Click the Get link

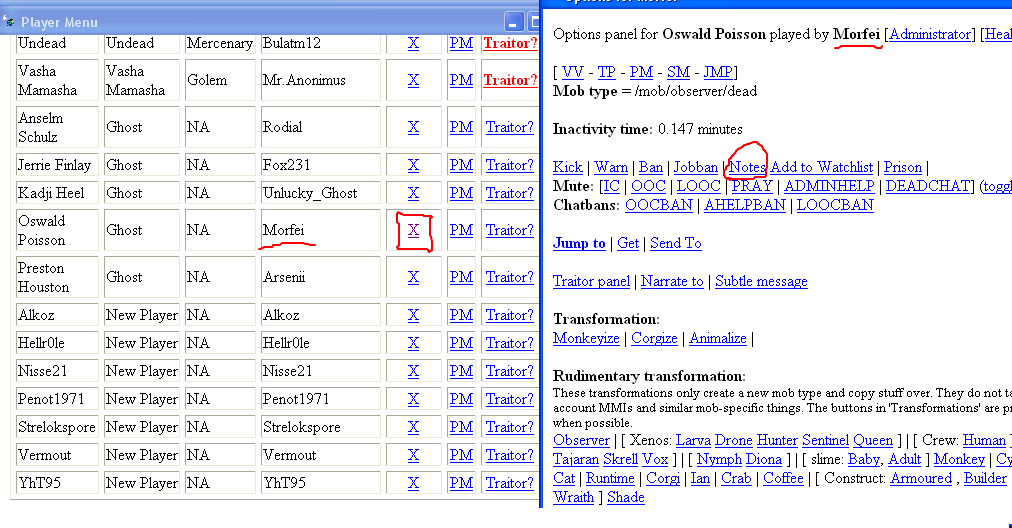(627, 243)
